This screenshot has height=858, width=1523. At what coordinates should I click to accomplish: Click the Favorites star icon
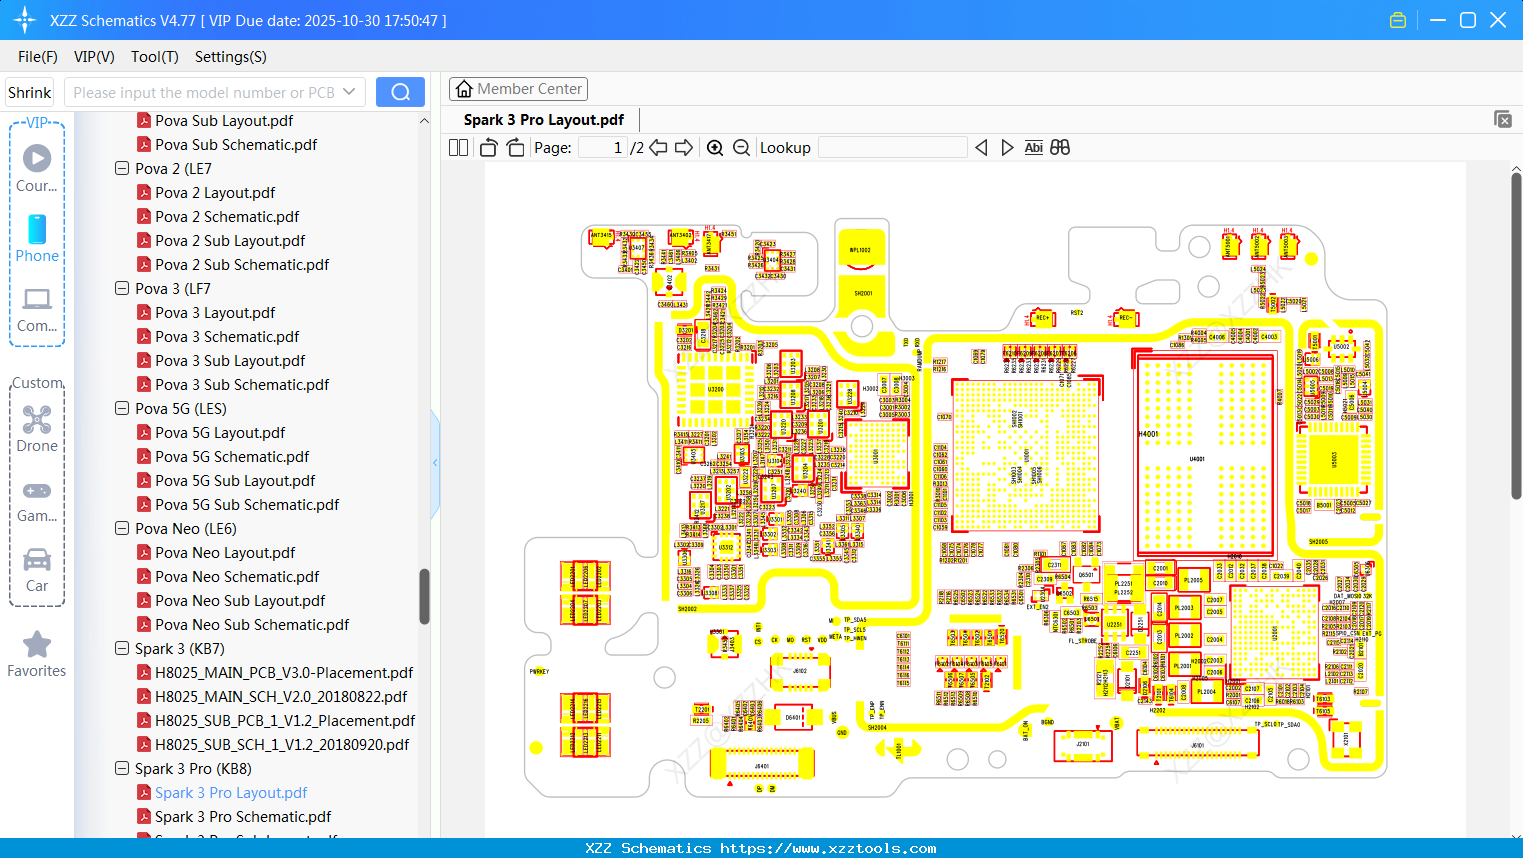pyautogui.click(x=37, y=645)
